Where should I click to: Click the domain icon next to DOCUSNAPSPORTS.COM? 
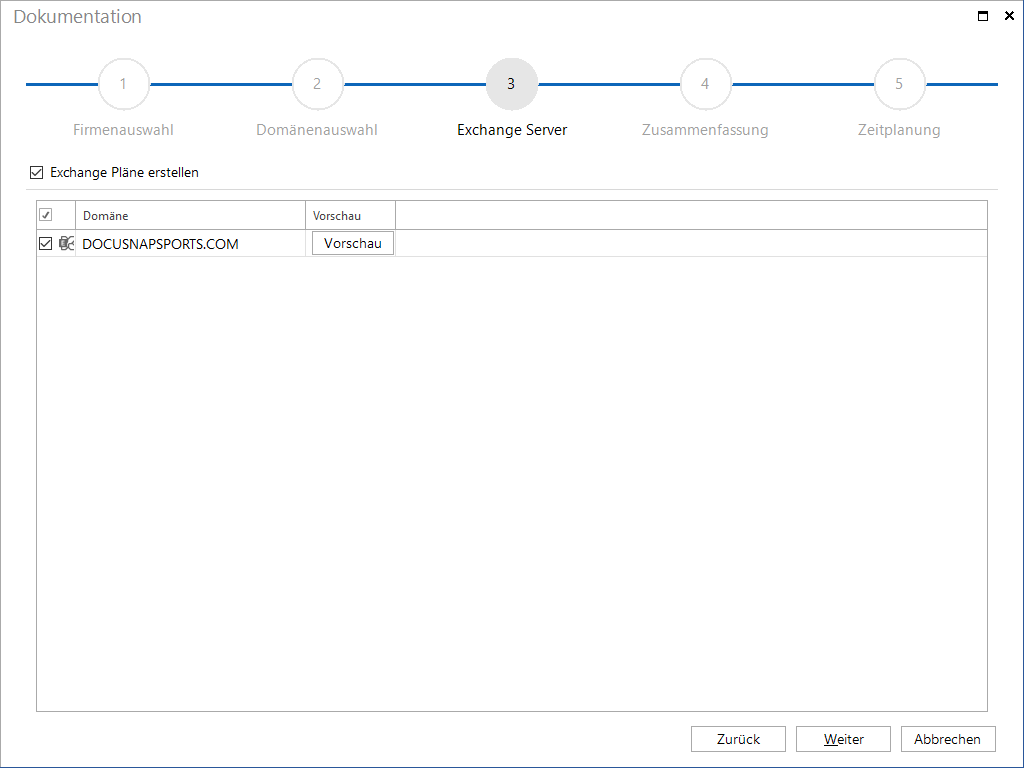tap(66, 244)
